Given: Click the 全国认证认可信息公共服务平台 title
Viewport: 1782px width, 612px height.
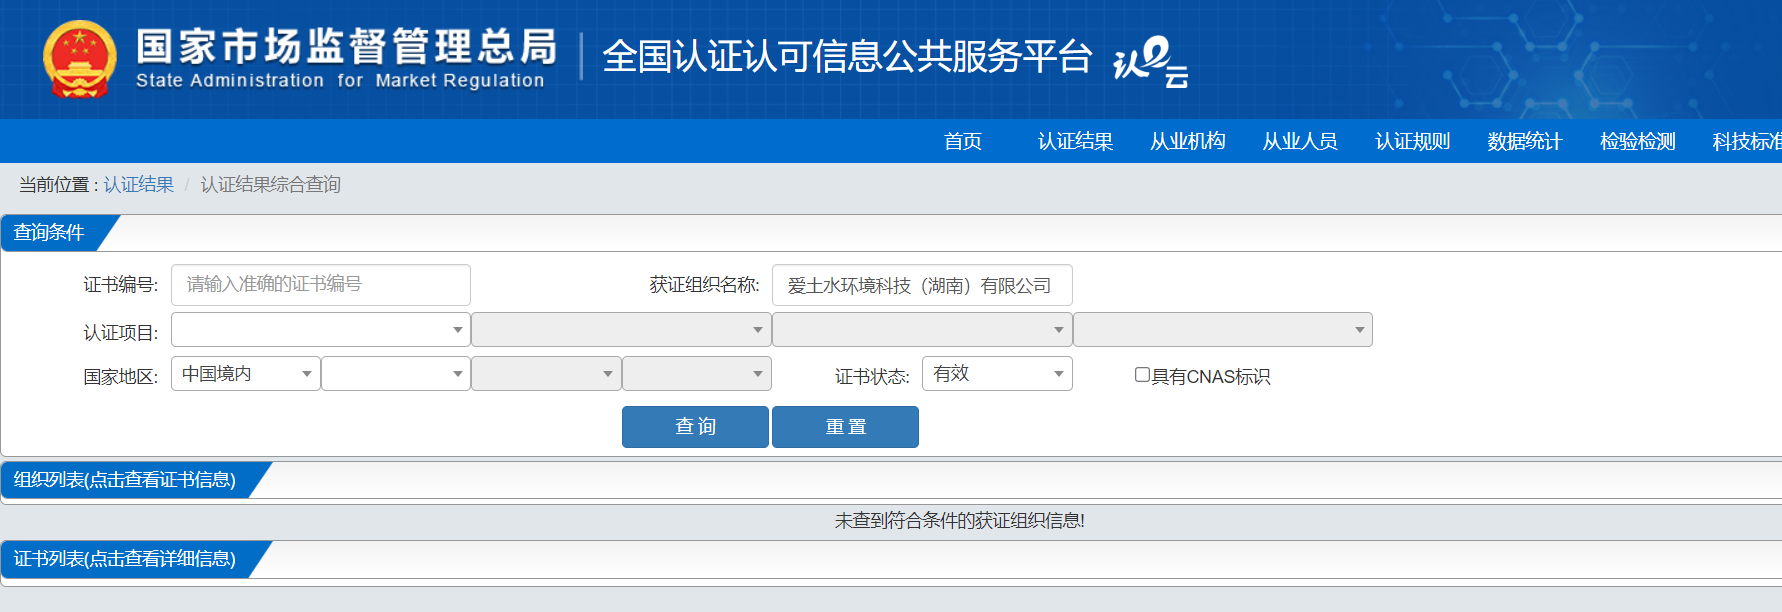Looking at the screenshot, I should 847,57.
